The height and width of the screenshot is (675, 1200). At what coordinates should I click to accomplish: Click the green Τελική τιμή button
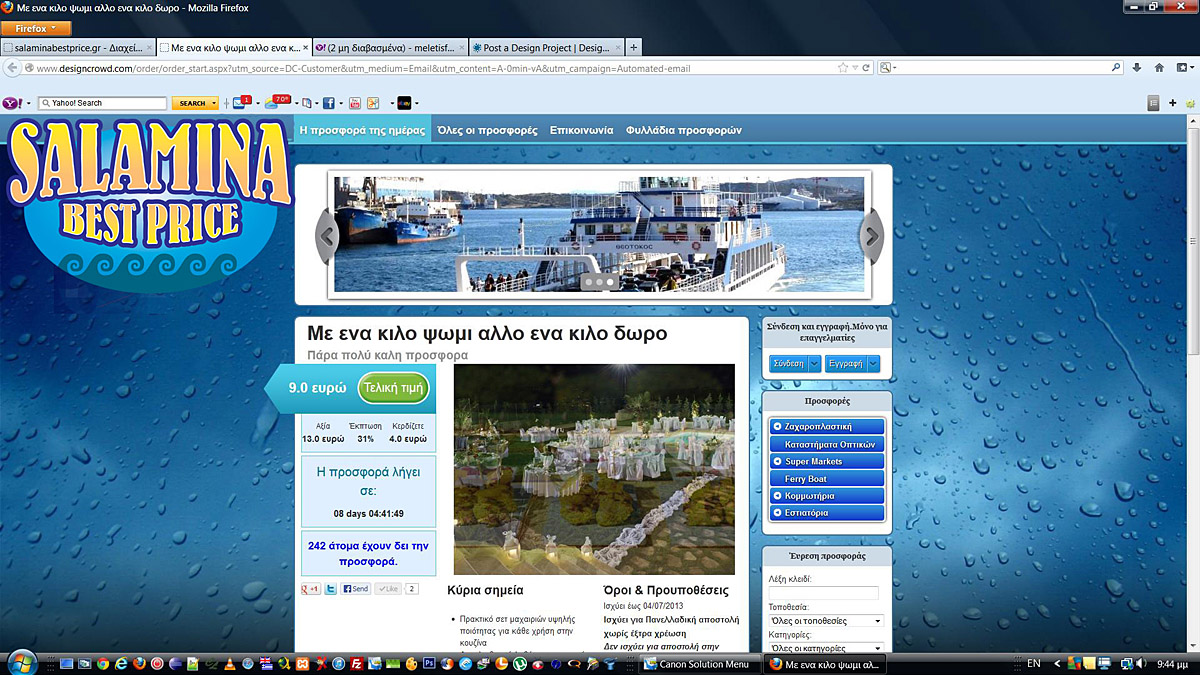[x=393, y=388]
